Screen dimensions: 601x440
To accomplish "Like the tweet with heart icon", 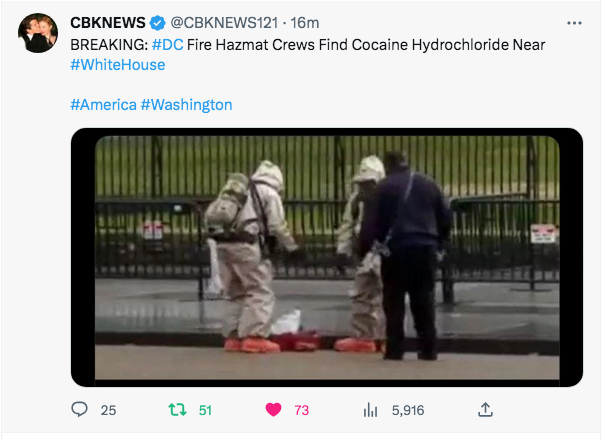I will (273, 410).
